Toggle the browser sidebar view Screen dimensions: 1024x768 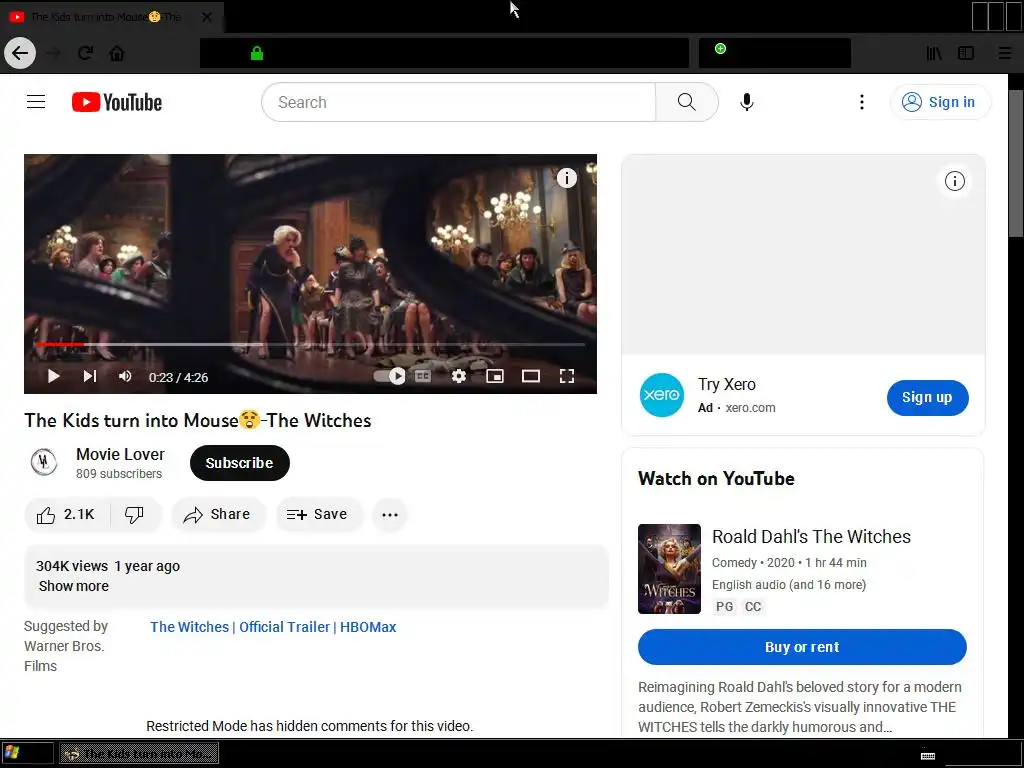pyautogui.click(x=966, y=53)
